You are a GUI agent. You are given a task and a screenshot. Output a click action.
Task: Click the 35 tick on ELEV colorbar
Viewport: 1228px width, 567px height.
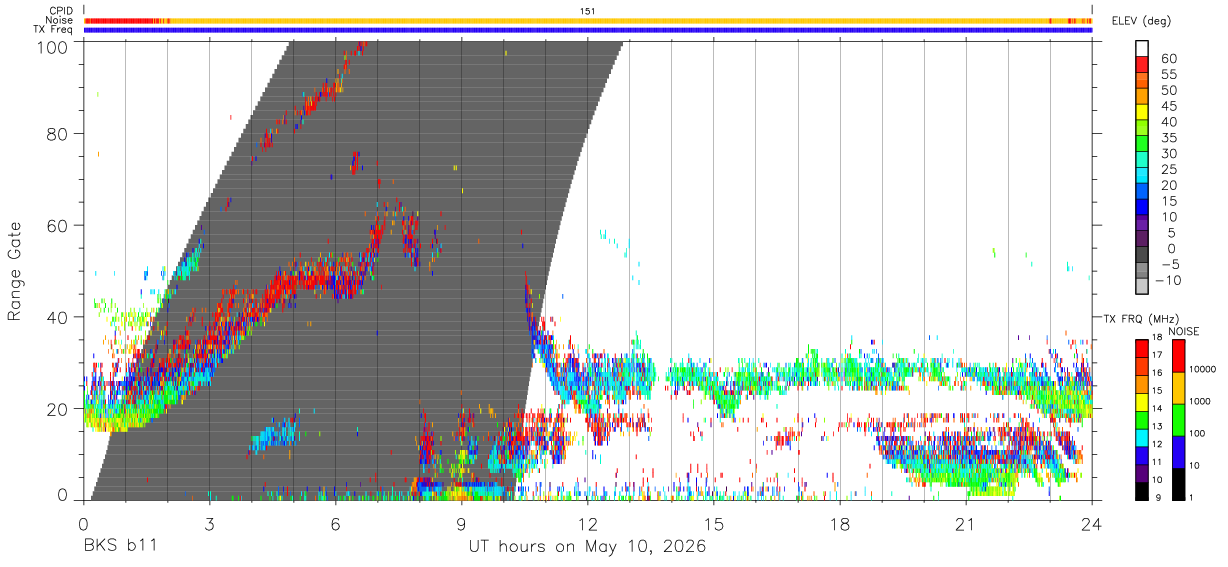pos(1167,138)
